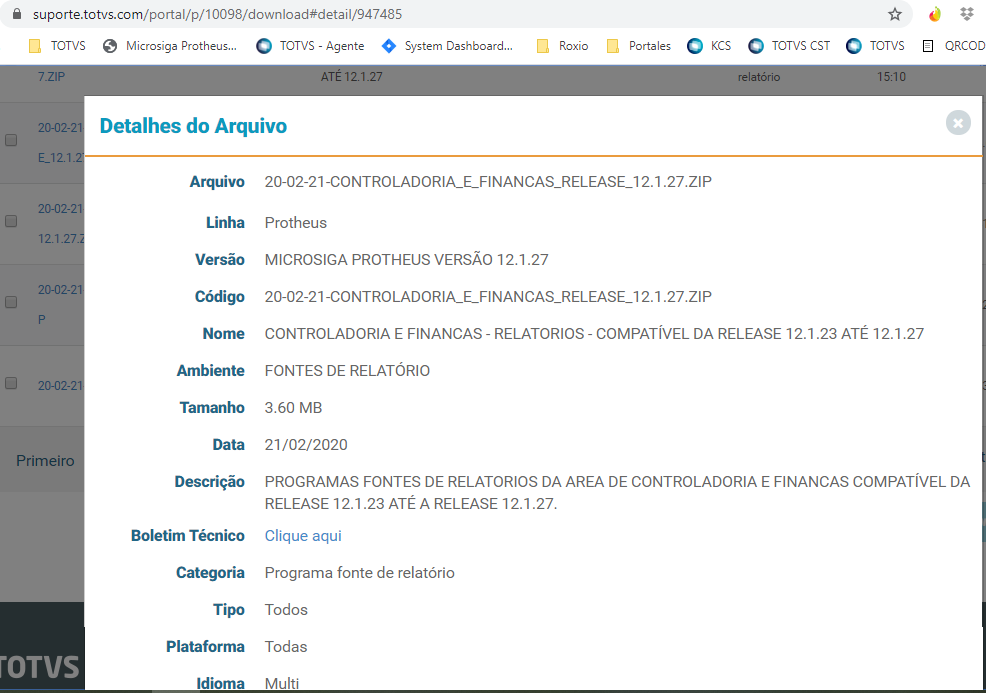Open the TOTVS - Agente bookmark

pos(311,46)
